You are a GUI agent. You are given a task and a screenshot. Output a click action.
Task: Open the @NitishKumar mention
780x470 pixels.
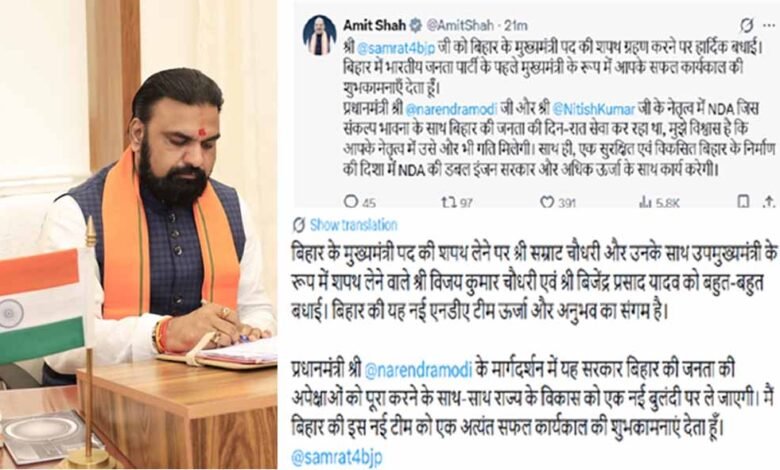[x=592, y=107]
